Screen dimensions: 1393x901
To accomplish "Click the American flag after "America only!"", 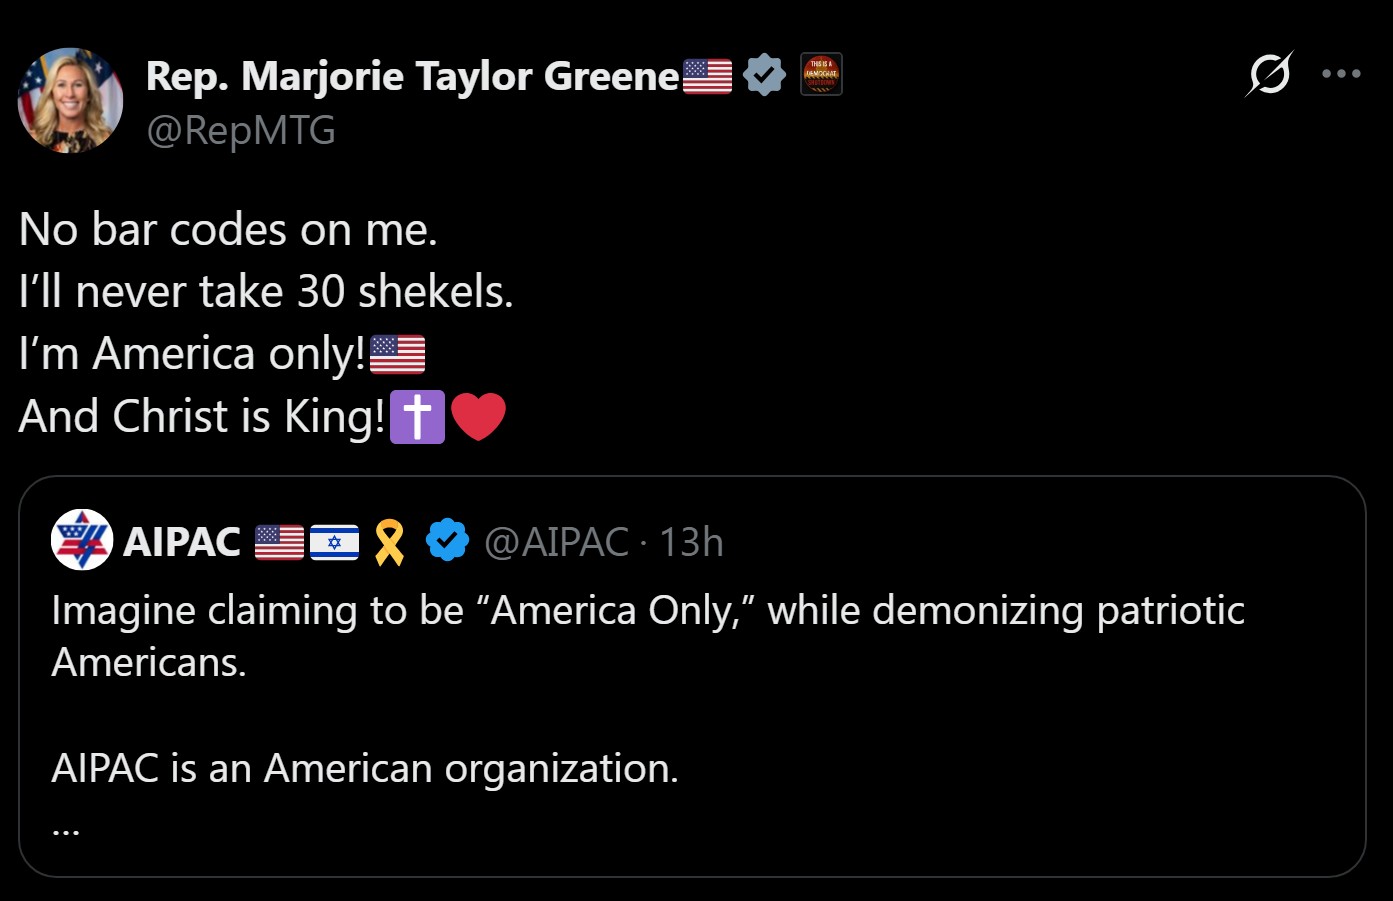I will (397, 354).
